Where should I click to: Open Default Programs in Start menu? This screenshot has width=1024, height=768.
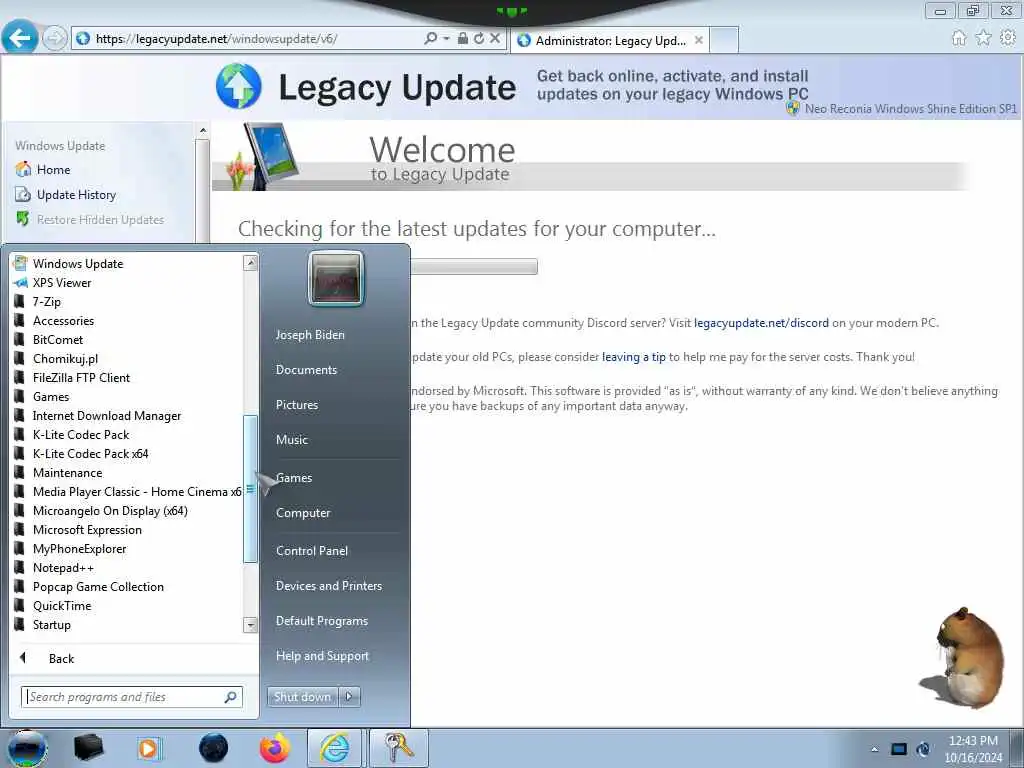pyautogui.click(x=321, y=621)
